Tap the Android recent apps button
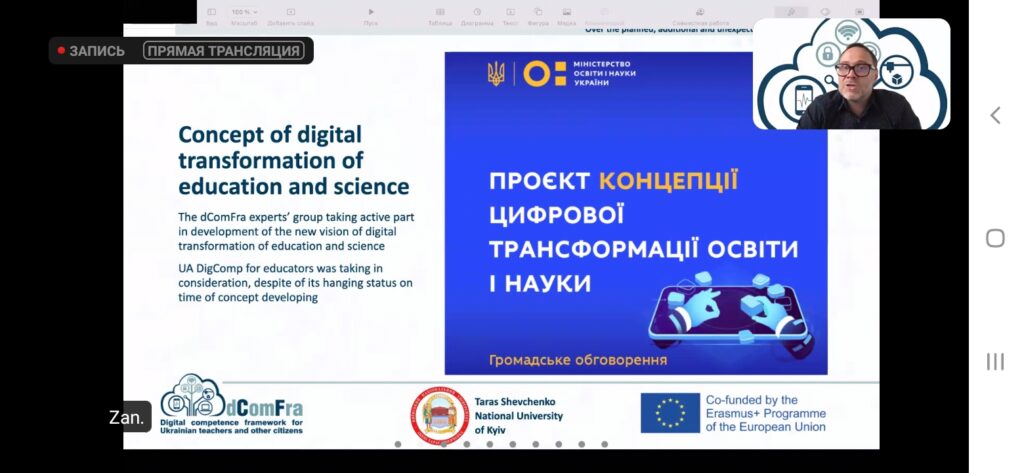 tap(995, 361)
